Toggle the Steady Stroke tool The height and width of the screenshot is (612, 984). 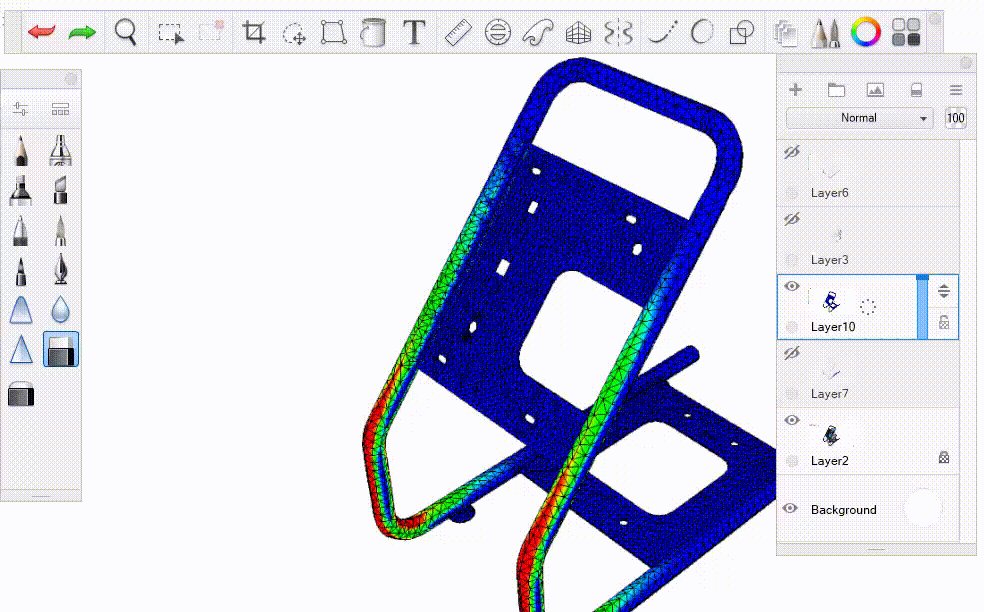[663, 32]
